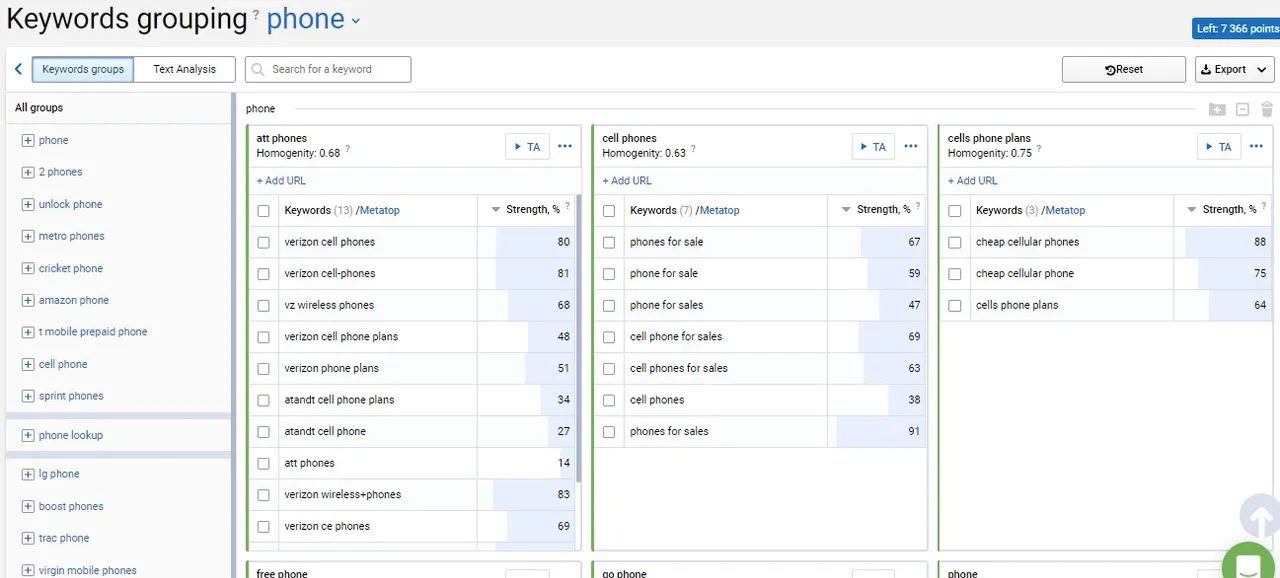Check the att phones keyword row
This screenshot has height=578, width=1280.
click(264, 463)
